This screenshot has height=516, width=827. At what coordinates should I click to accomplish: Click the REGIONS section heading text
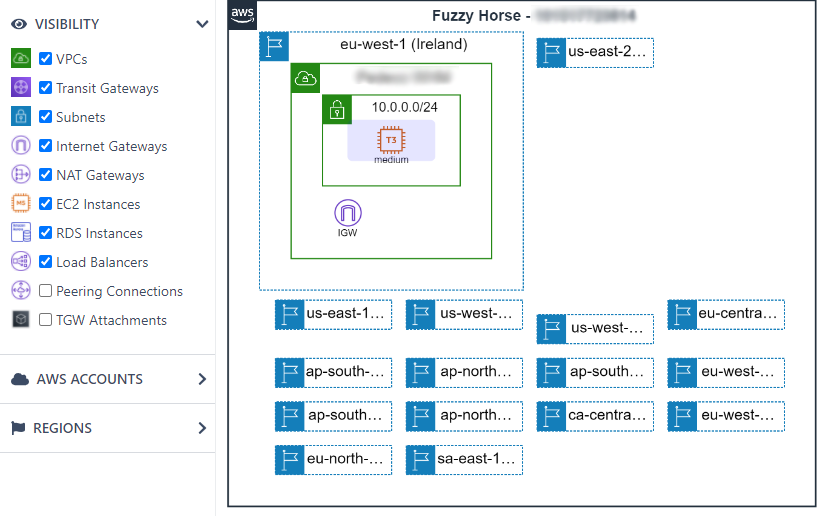[62, 428]
